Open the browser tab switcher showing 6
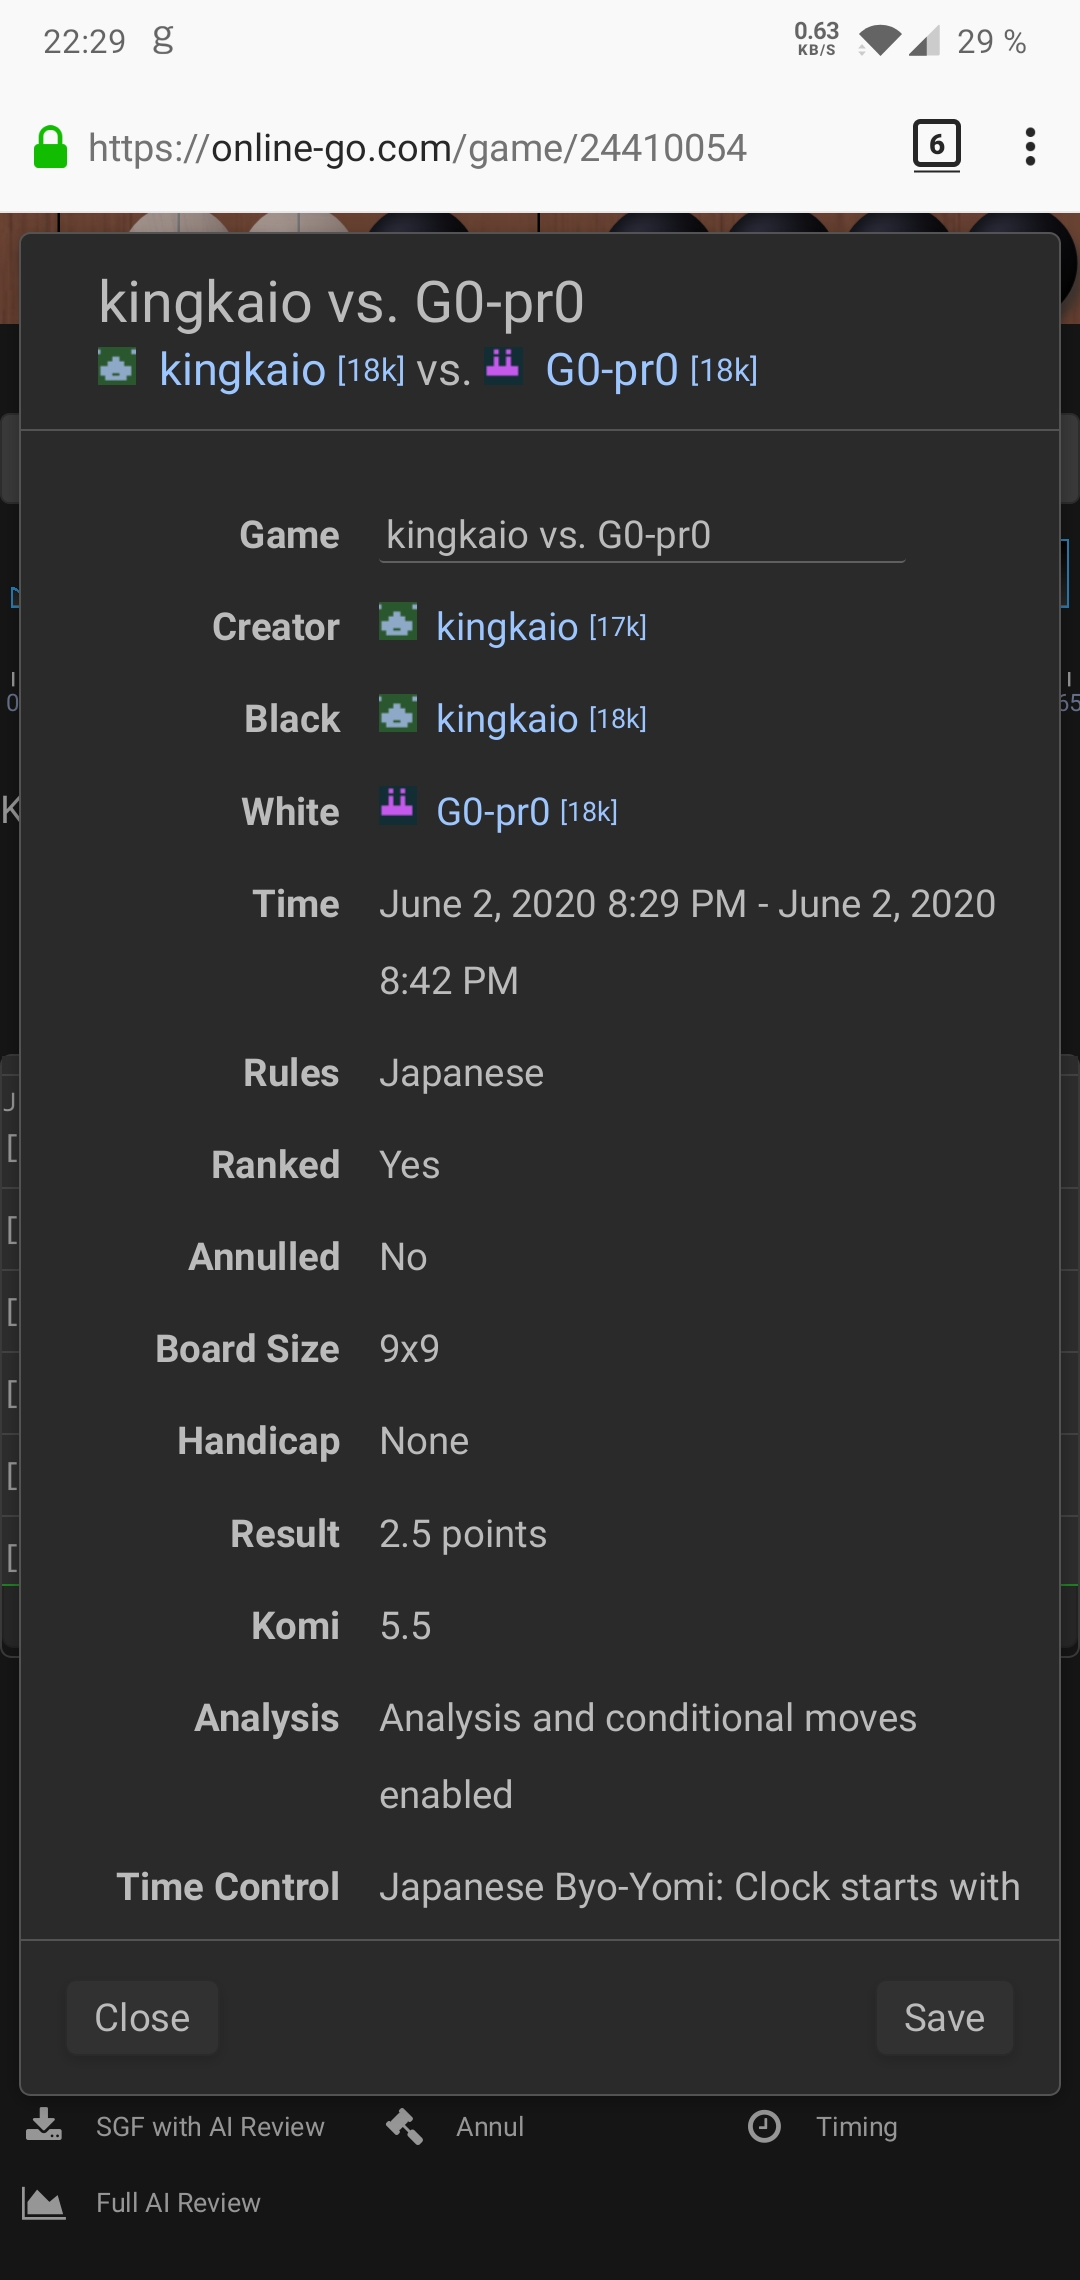The height and width of the screenshot is (2280, 1080). [x=936, y=146]
